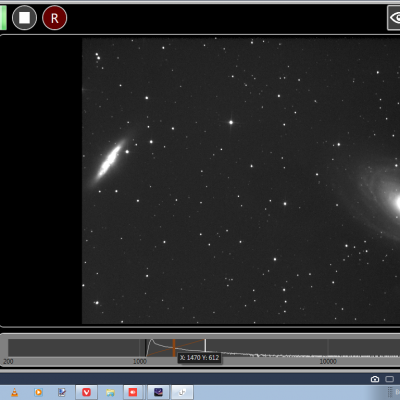Open VLC media player from taskbar
This screenshot has width=400, height=400.
click(x=14, y=392)
